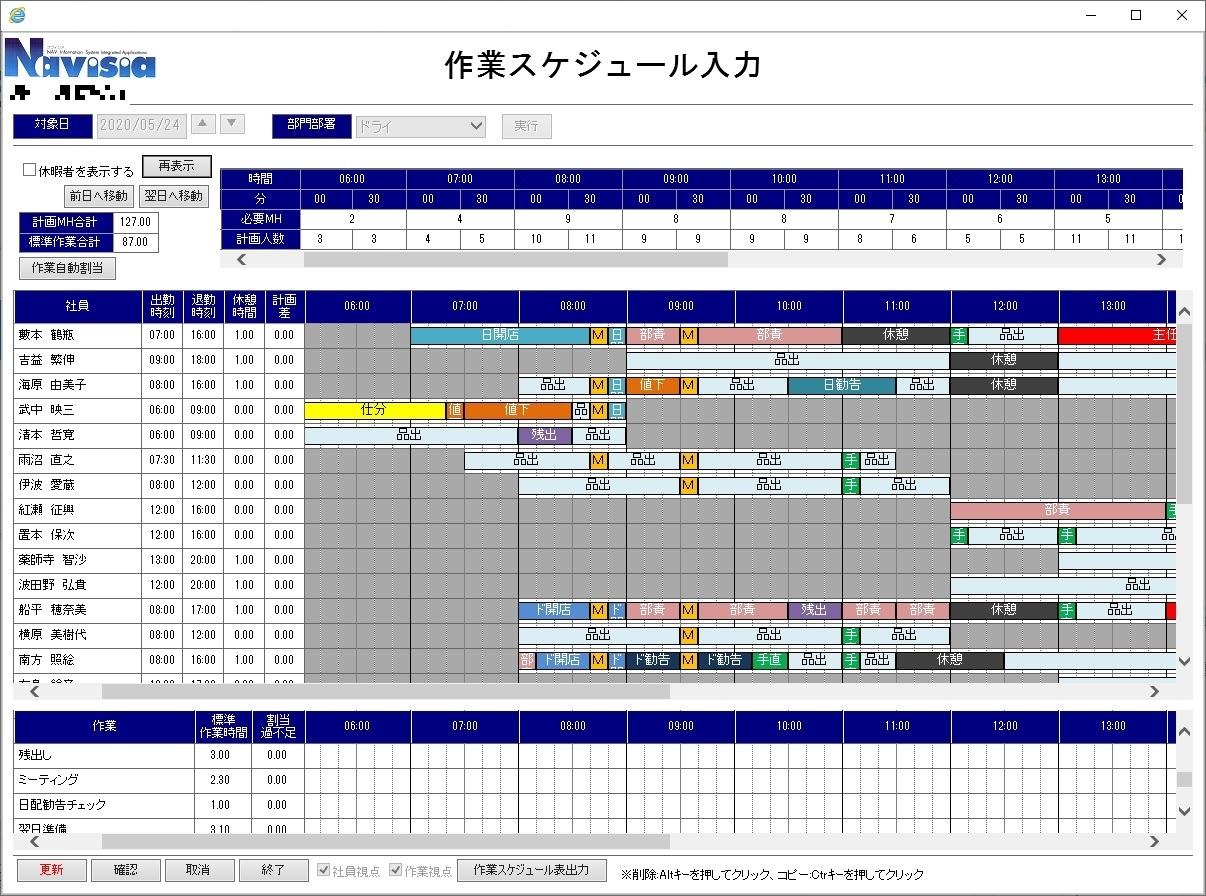Screen dimensions: 1206x896
Task: Click 作業スケジュール表出力 button
Action: [x=531, y=870]
